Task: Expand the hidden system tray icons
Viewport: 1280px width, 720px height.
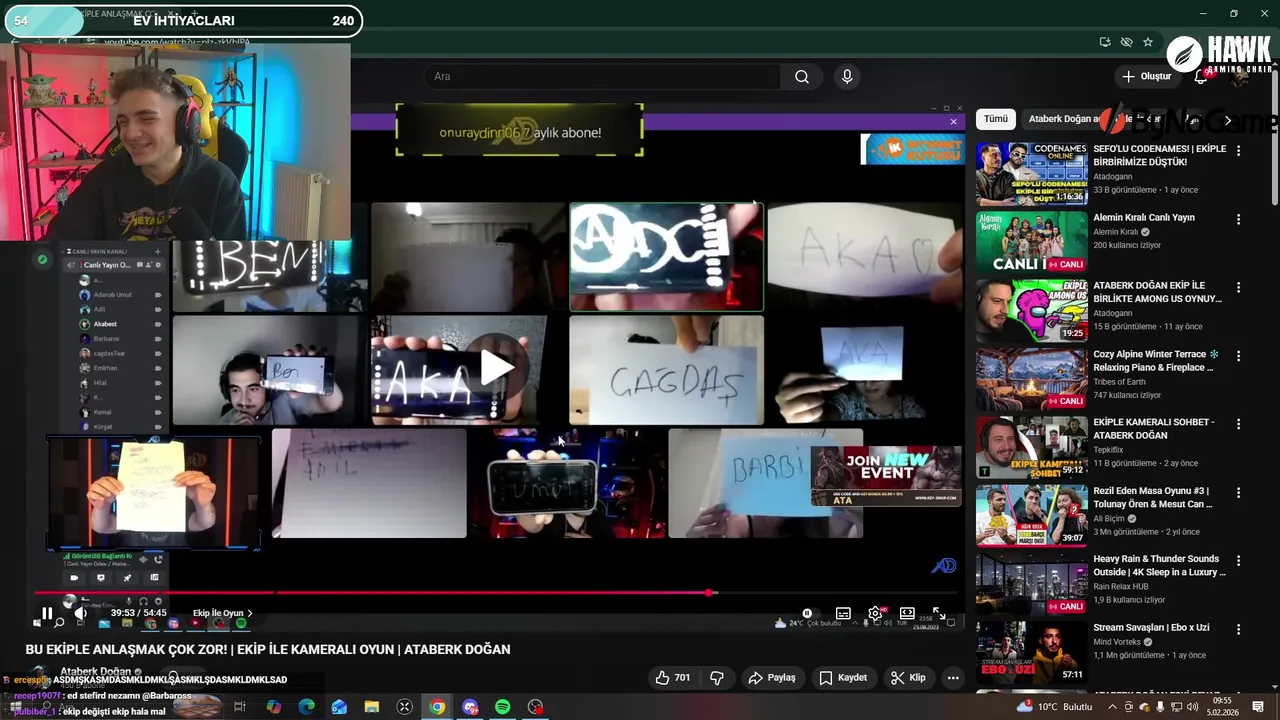Action: [1112, 707]
